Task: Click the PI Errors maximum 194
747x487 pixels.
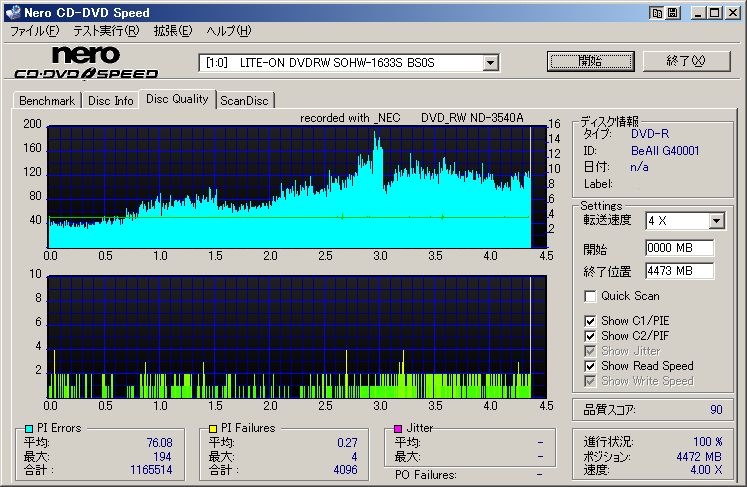Action: (162, 457)
